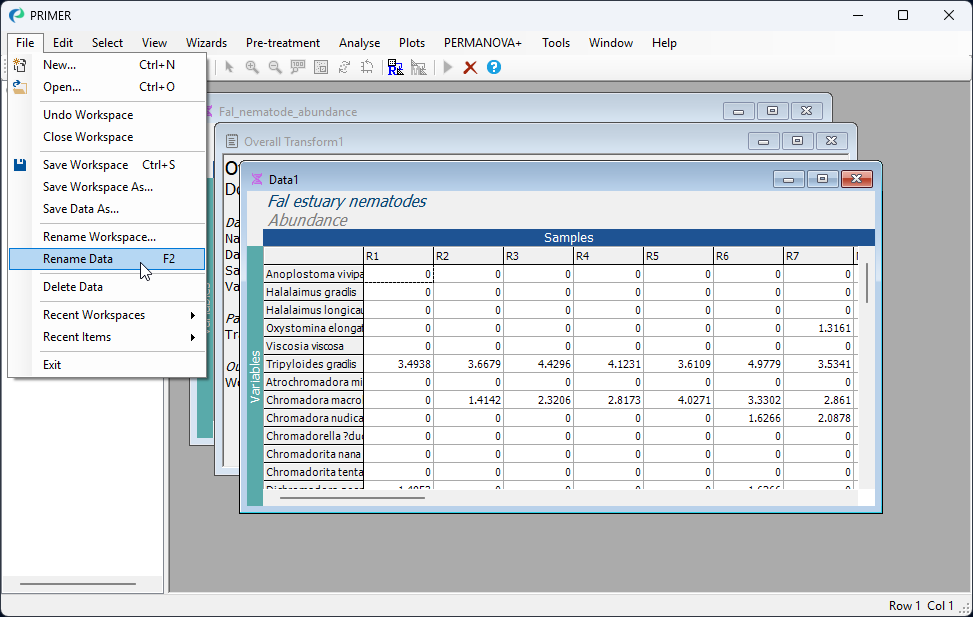Click the Tripyloides gracilis row label
This screenshot has height=617, width=973.
point(313,364)
